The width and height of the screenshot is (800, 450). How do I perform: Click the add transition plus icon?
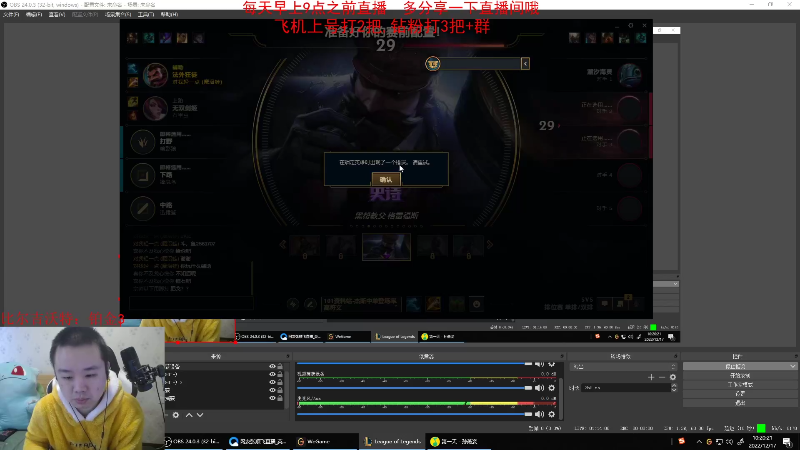point(651,377)
